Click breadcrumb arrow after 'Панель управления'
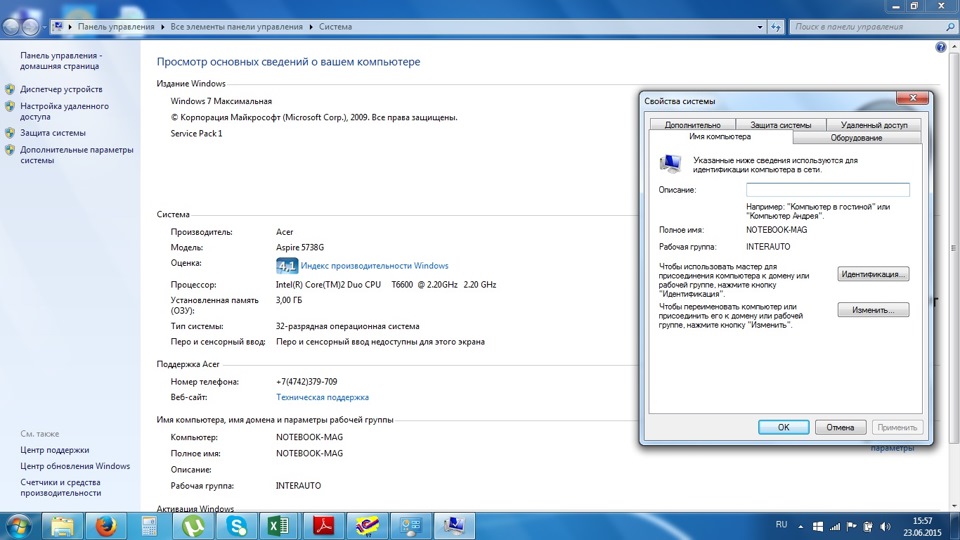The image size is (960, 540). 163,27
